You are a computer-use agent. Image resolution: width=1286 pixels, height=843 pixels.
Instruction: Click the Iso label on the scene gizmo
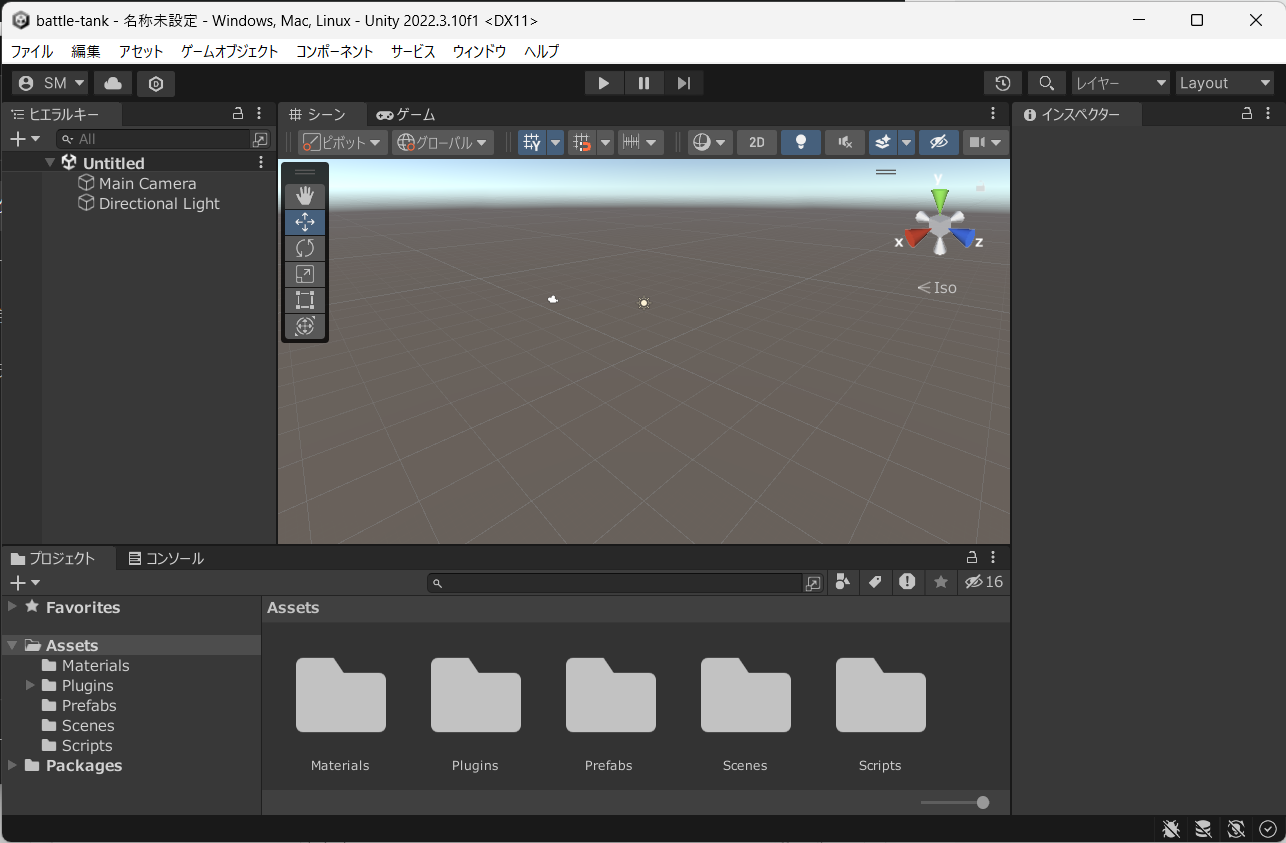click(936, 287)
